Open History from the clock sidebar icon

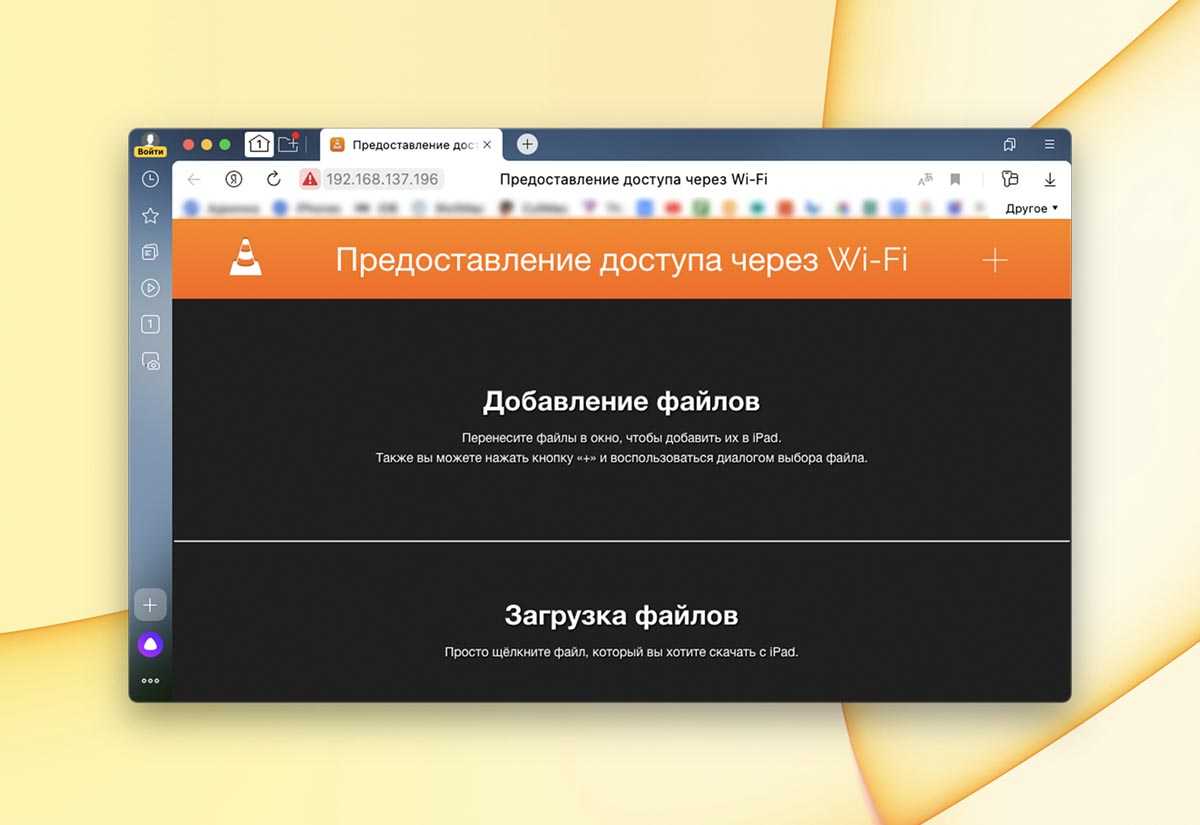tap(150, 179)
